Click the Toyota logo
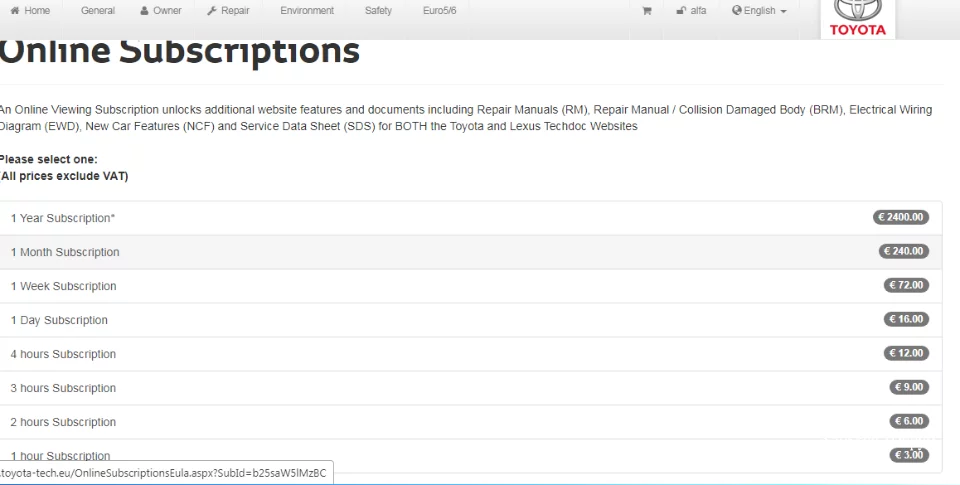Image resolution: width=960 pixels, height=485 pixels. click(858, 19)
